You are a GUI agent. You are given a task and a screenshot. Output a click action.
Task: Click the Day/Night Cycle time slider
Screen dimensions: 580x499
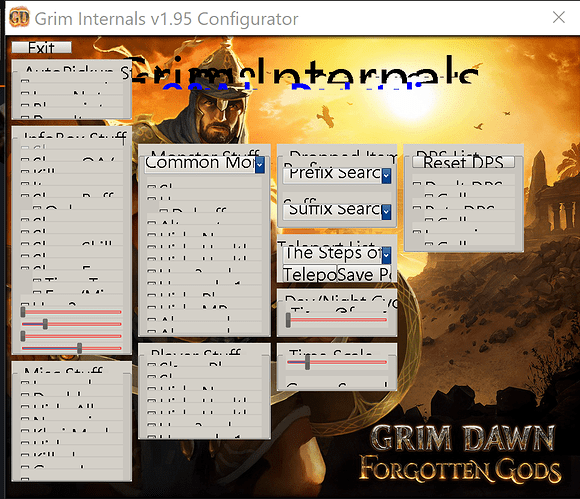[337, 320]
